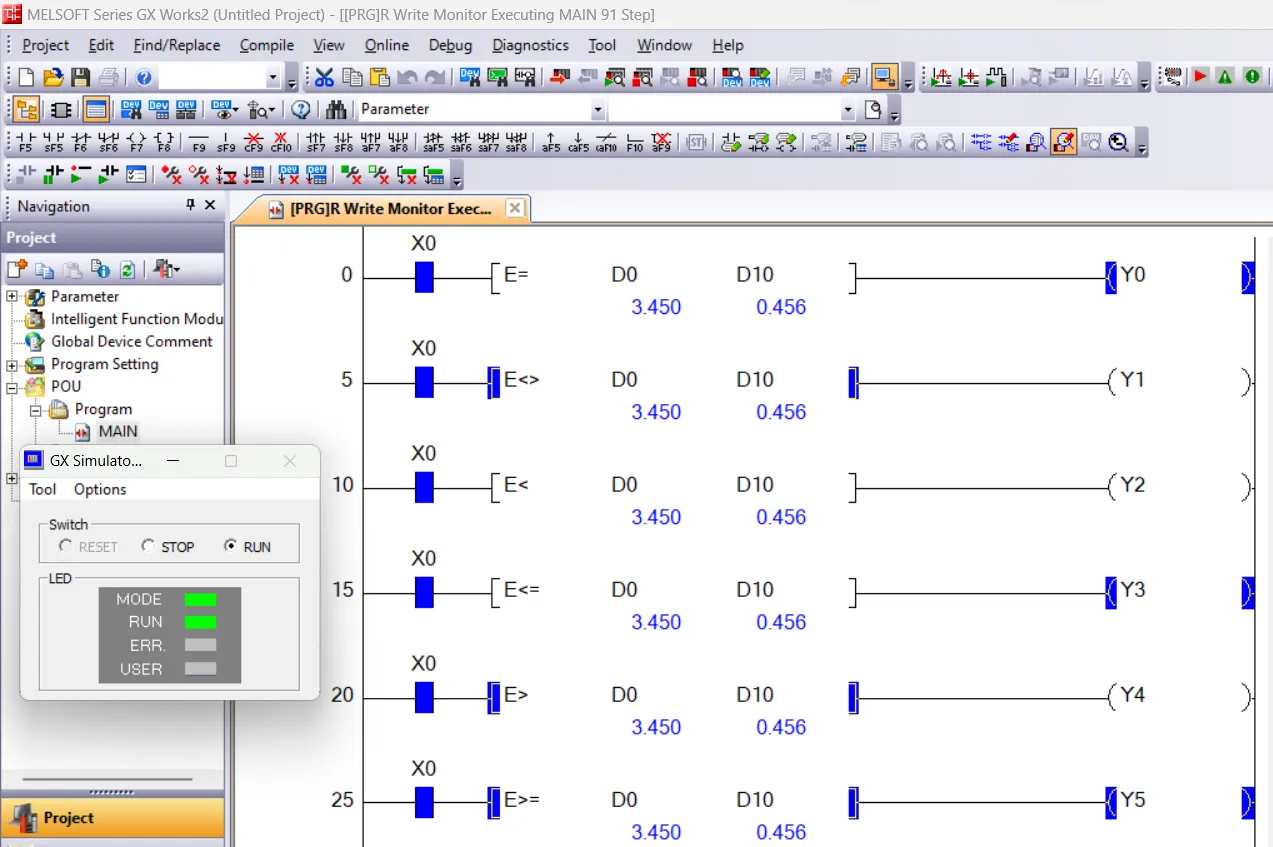Open the dropdown right of the help icon
Image resolution: width=1273 pixels, height=847 pixels.
tap(274, 77)
